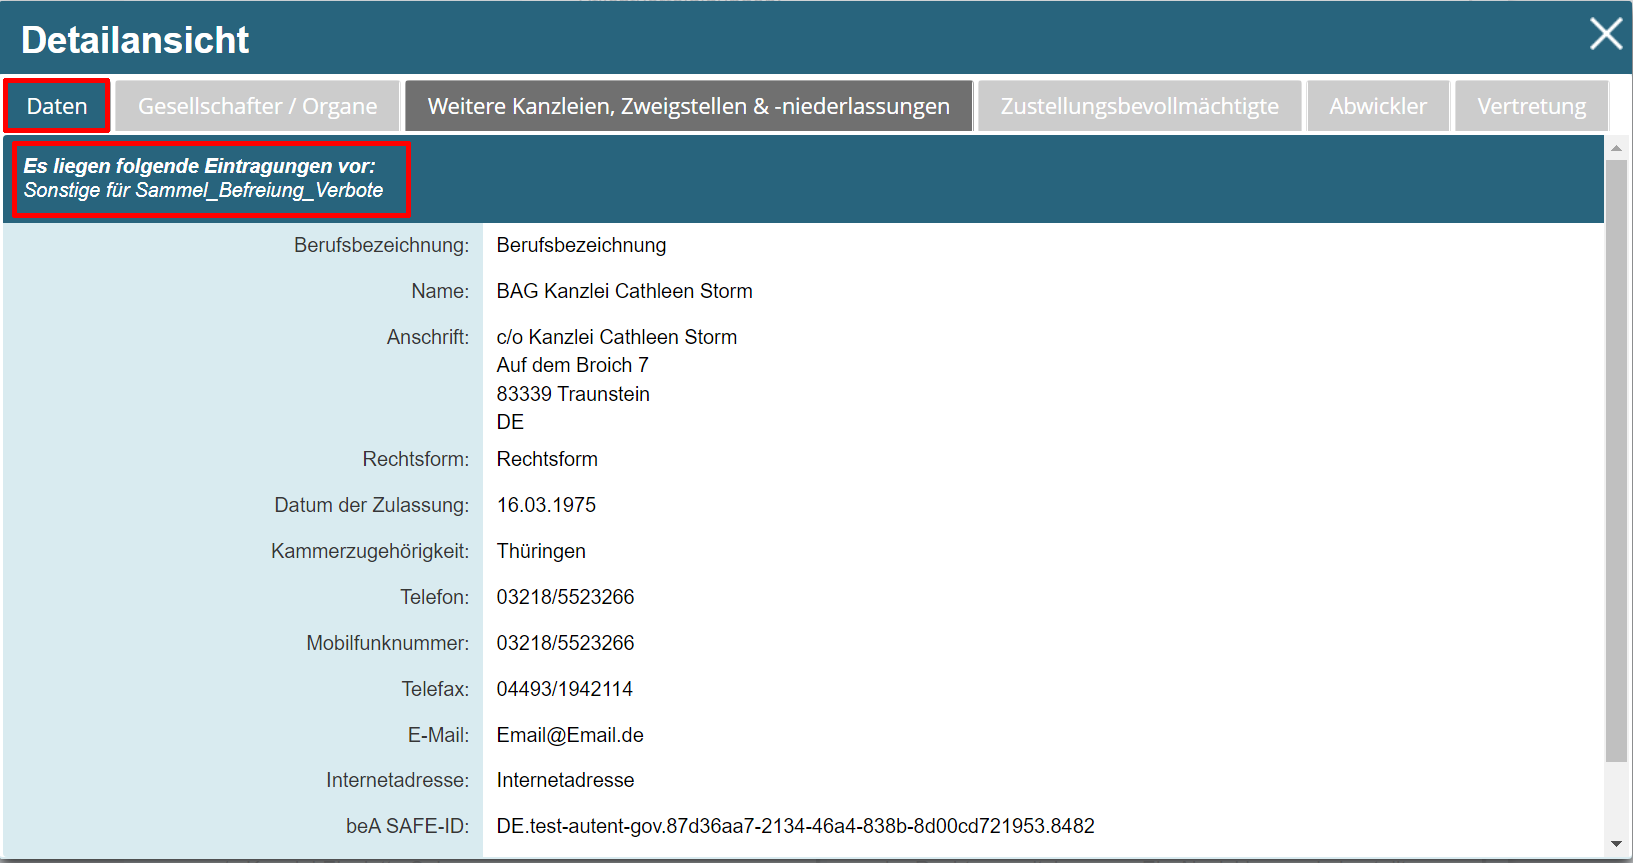The height and width of the screenshot is (863, 1633).
Task: Click the name BAG Kanzlei Cathleen Storm
Action: pos(624,291)
